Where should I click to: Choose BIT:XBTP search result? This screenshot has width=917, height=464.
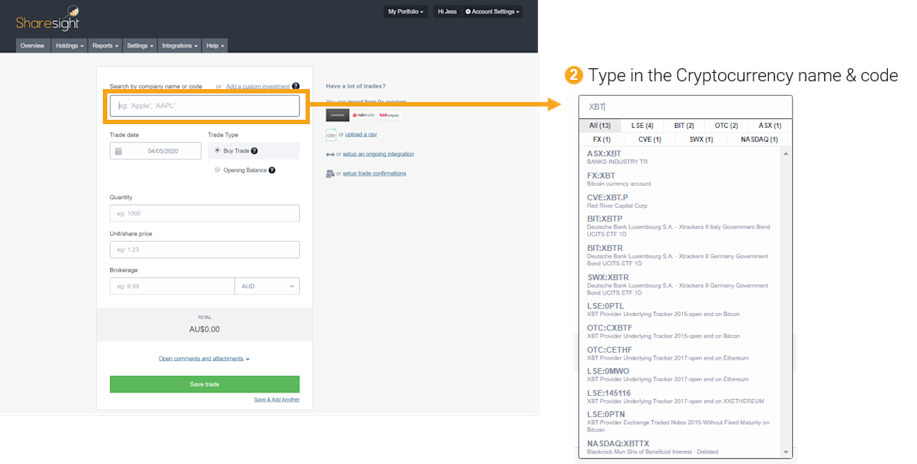[681, 226]
